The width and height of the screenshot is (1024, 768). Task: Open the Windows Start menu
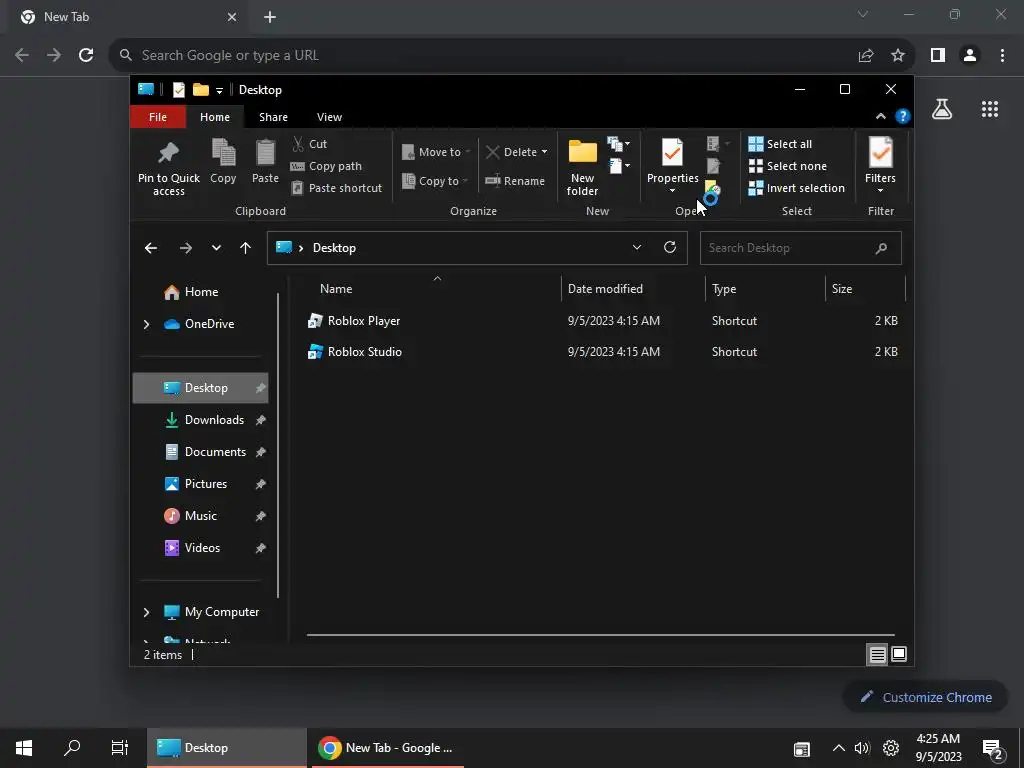24,748
